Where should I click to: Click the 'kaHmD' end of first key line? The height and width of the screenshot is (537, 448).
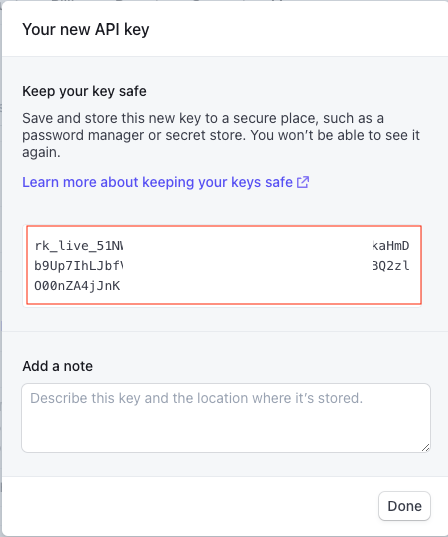[x=391, y=246]
